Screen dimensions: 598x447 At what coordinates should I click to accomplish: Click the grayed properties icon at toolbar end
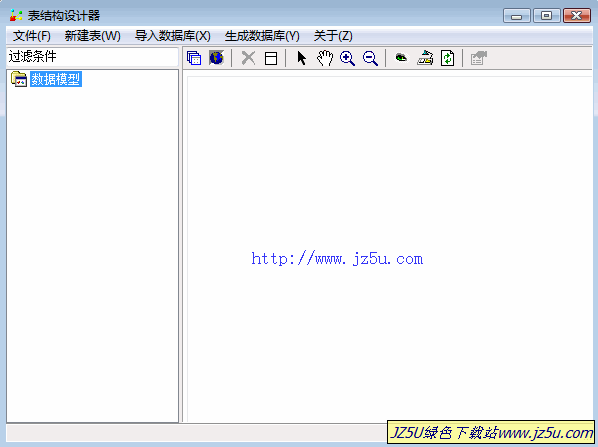[x=479, y=58]
